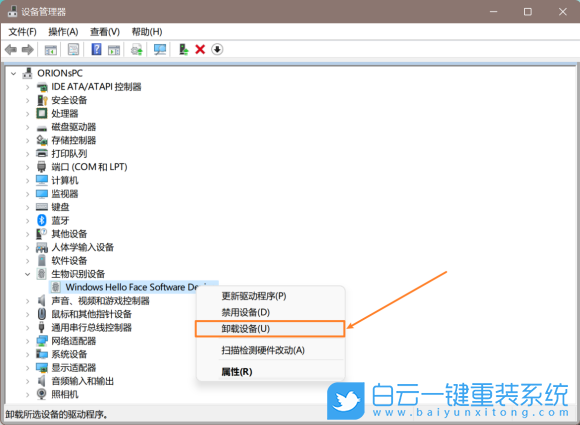This screenshot has width=580, height=425.
Task: Open the 文件(F) menu
Action: click(23, 32)
